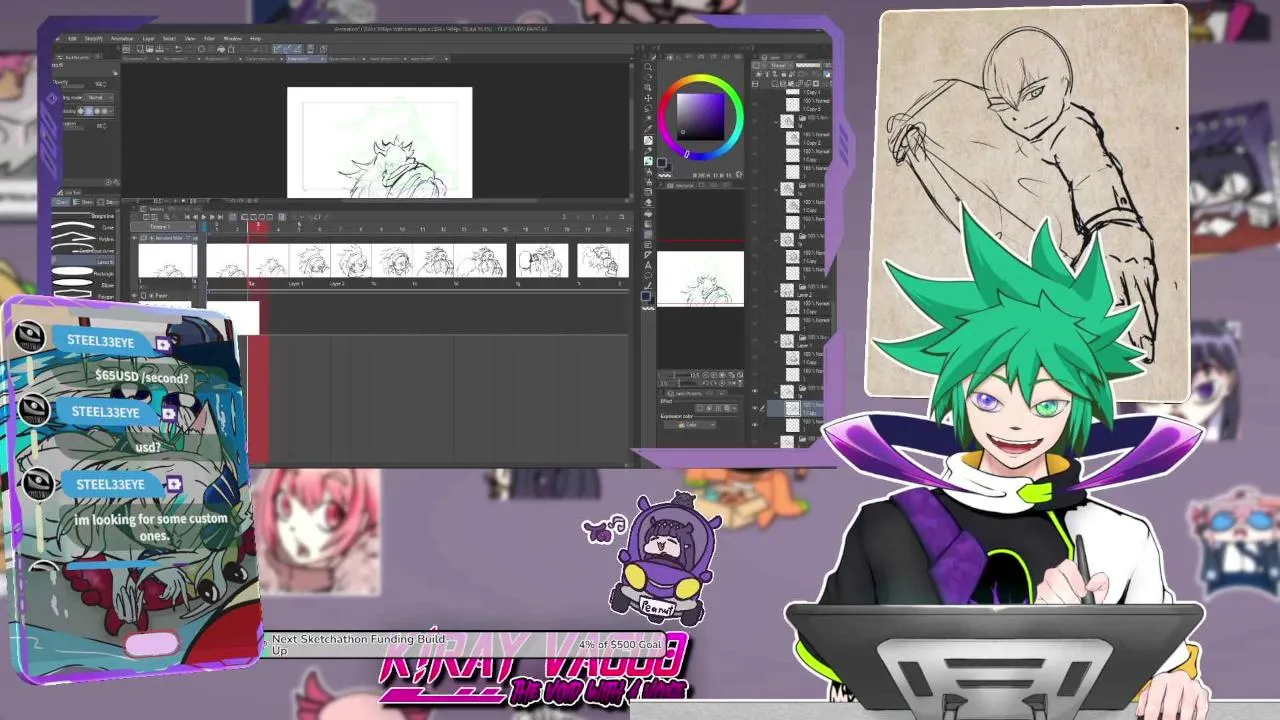
Task: Open the Timeline 1 name dropdown
Action: pos(163,227)
